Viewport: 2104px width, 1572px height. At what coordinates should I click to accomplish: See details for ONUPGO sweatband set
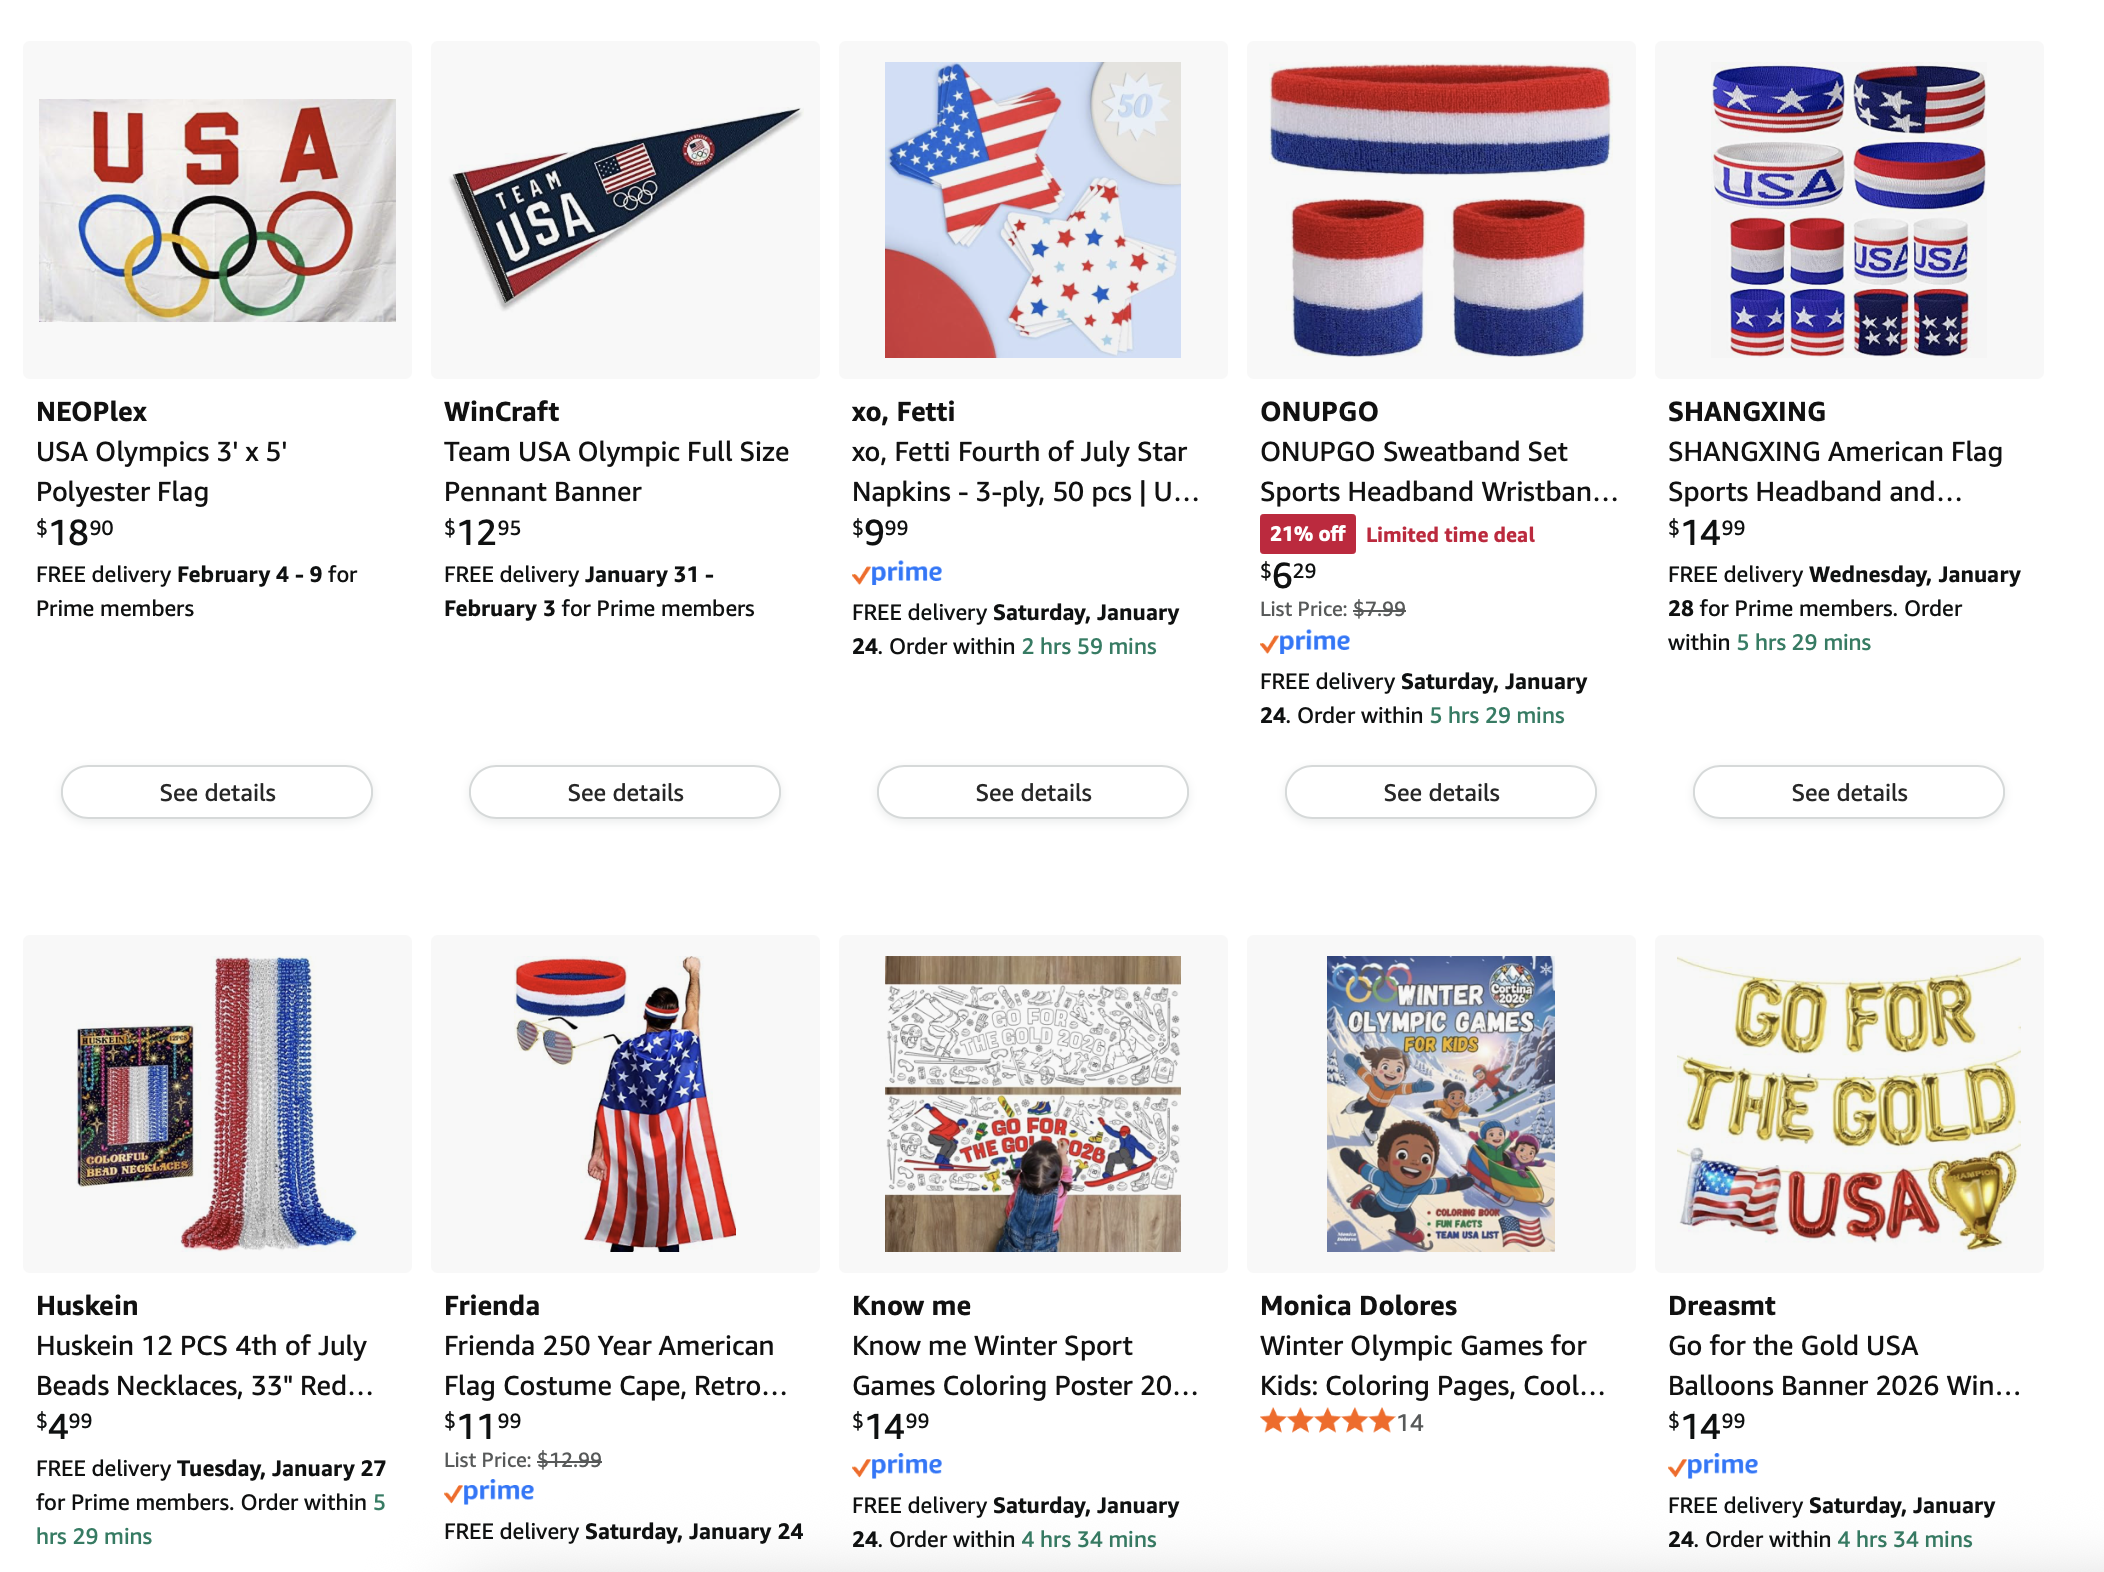(1441, 793)
